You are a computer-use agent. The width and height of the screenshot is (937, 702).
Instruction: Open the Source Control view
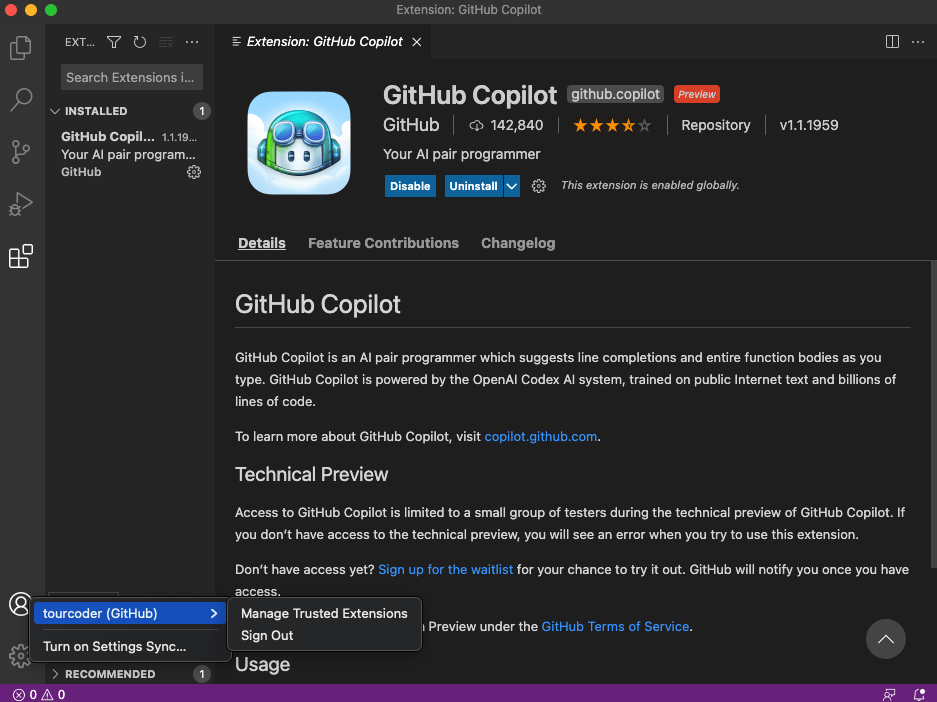[21, 152]
